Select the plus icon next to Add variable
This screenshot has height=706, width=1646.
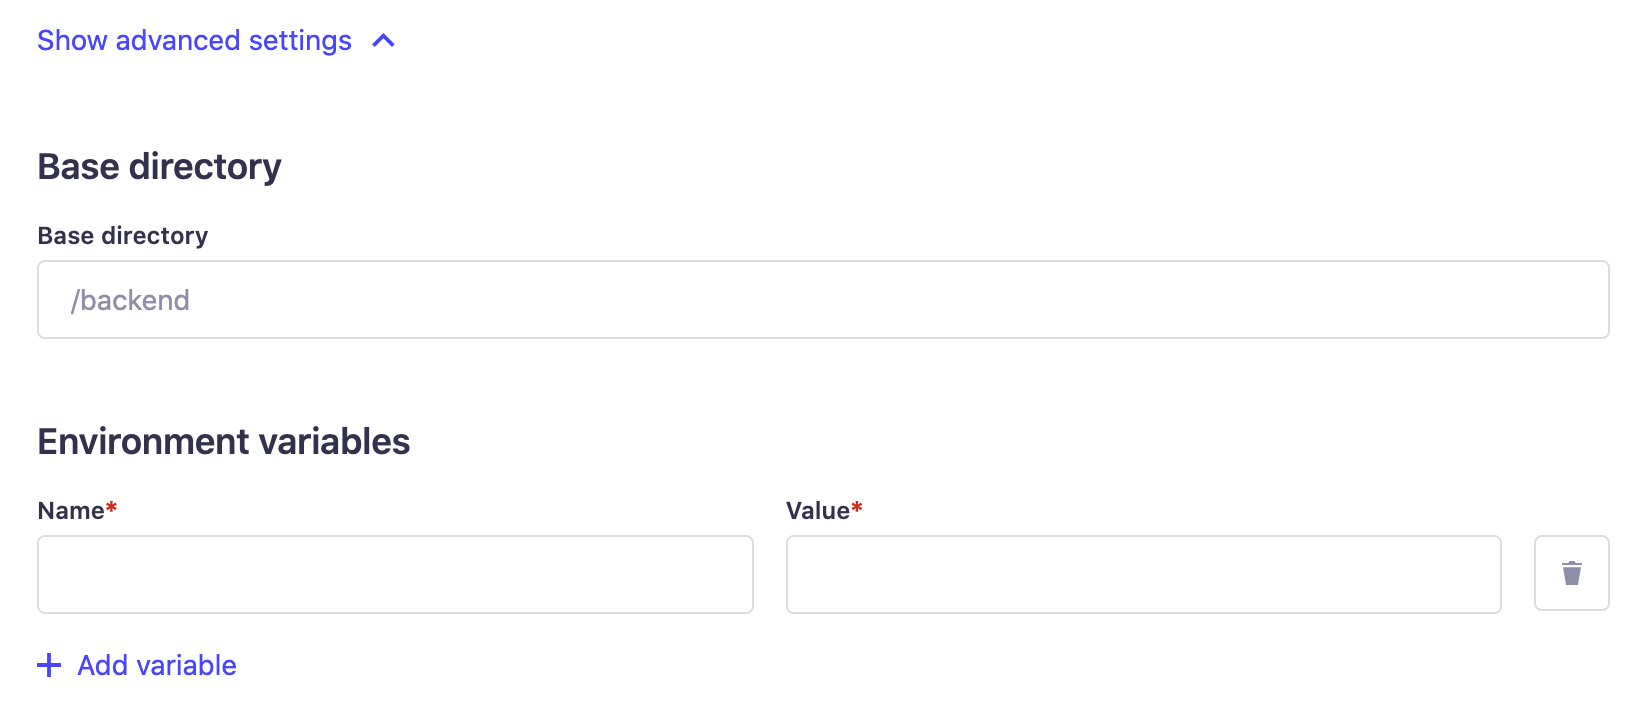pos(49,665)
